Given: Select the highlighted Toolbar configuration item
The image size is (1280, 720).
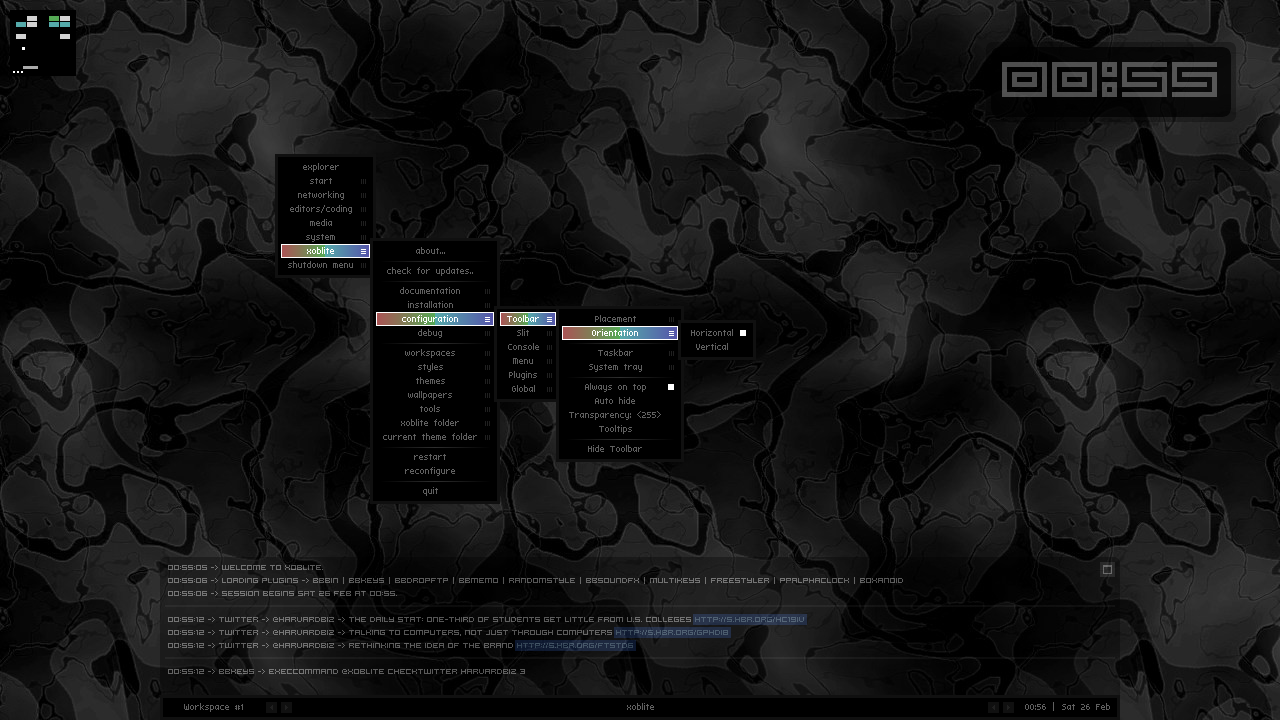Looking at the screenshot, I should click(x=527, y=319).
